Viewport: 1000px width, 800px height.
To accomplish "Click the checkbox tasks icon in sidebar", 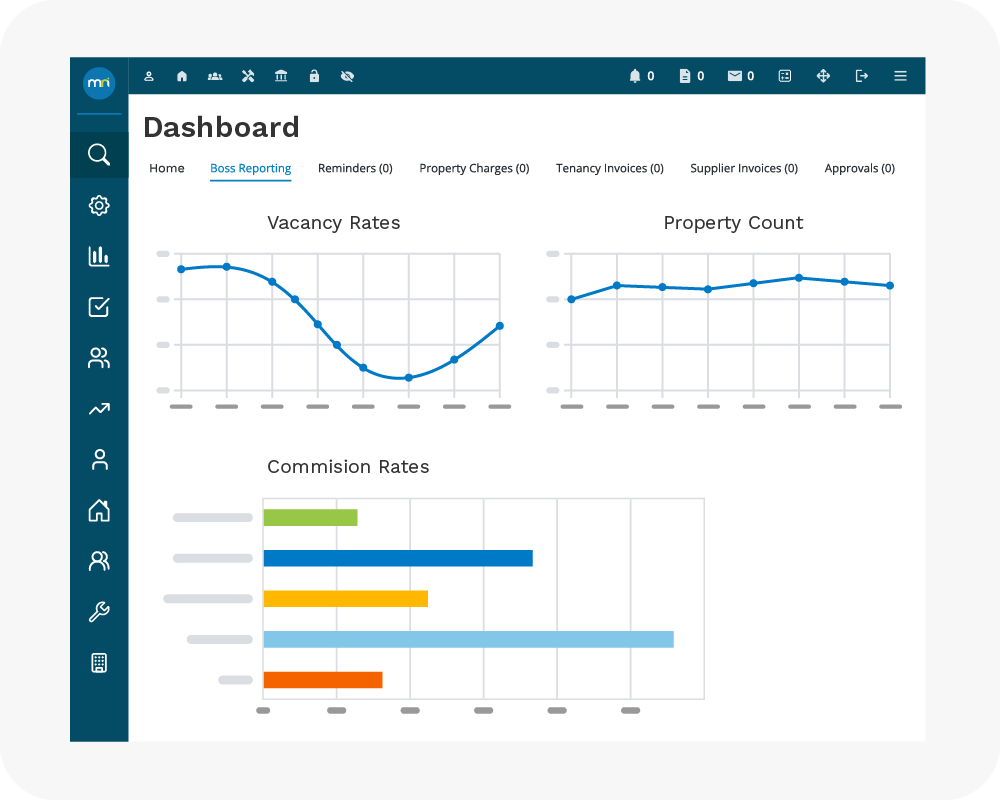I will 98,307.
